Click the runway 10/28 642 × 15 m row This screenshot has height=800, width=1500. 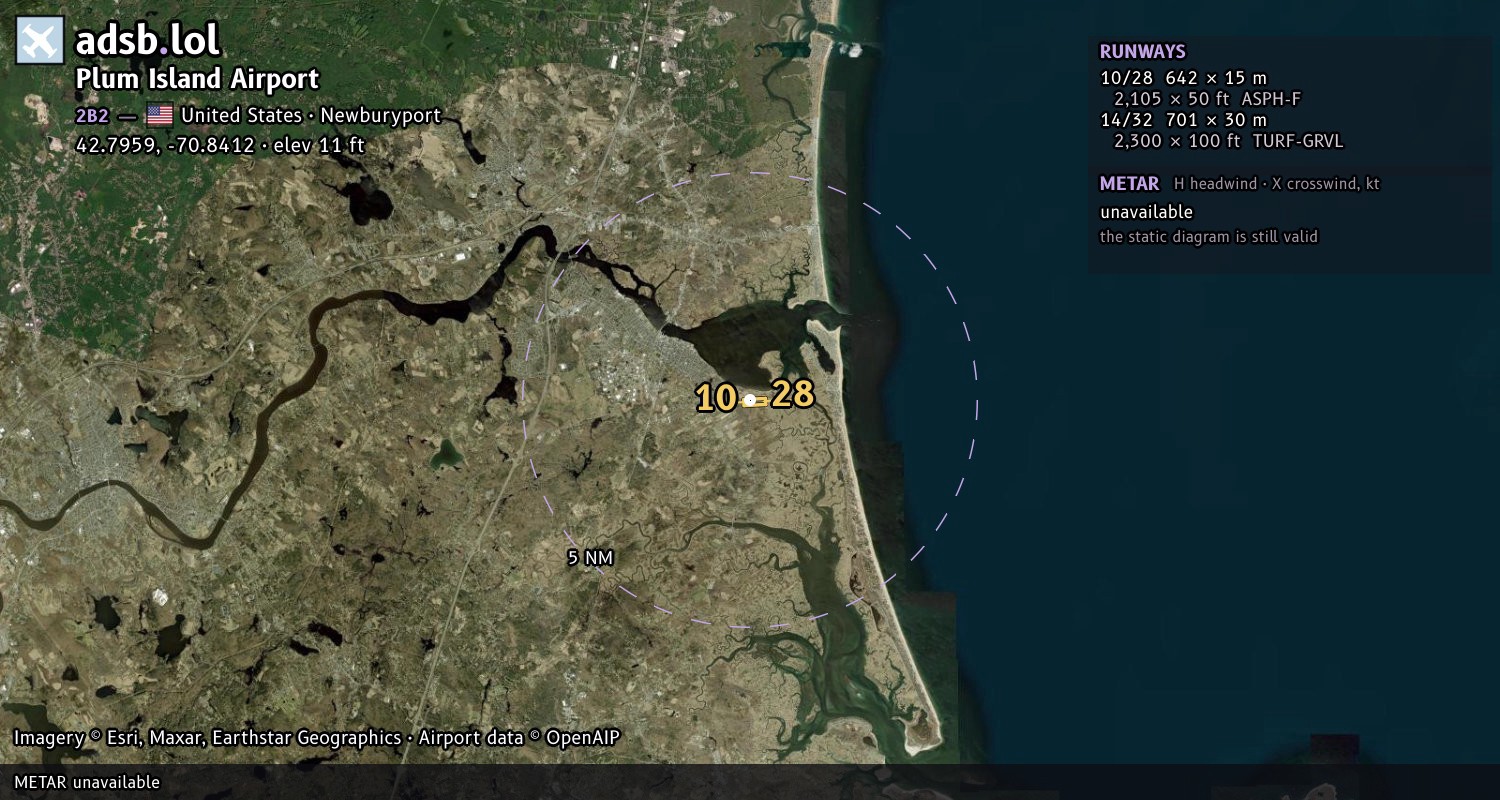[1184, 78]
